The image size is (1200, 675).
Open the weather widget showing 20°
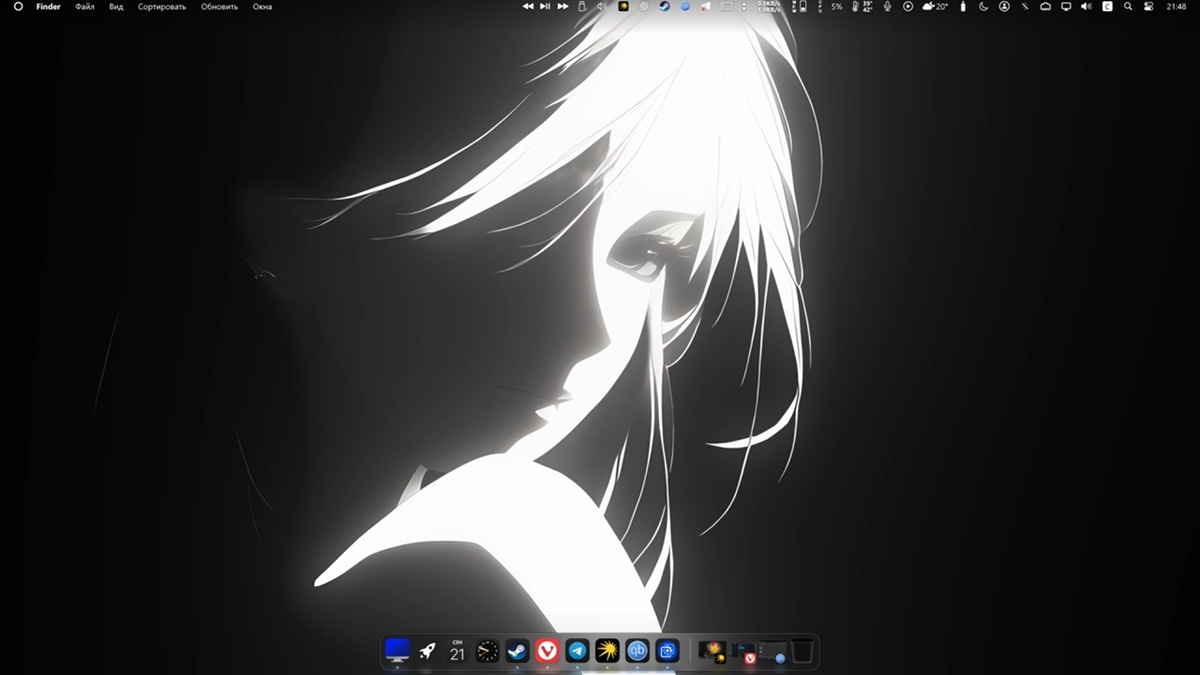tap(935, 6)
